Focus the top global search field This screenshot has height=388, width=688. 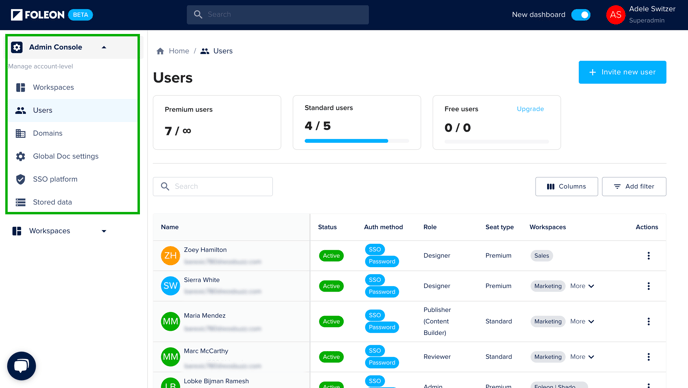(278, 14)
